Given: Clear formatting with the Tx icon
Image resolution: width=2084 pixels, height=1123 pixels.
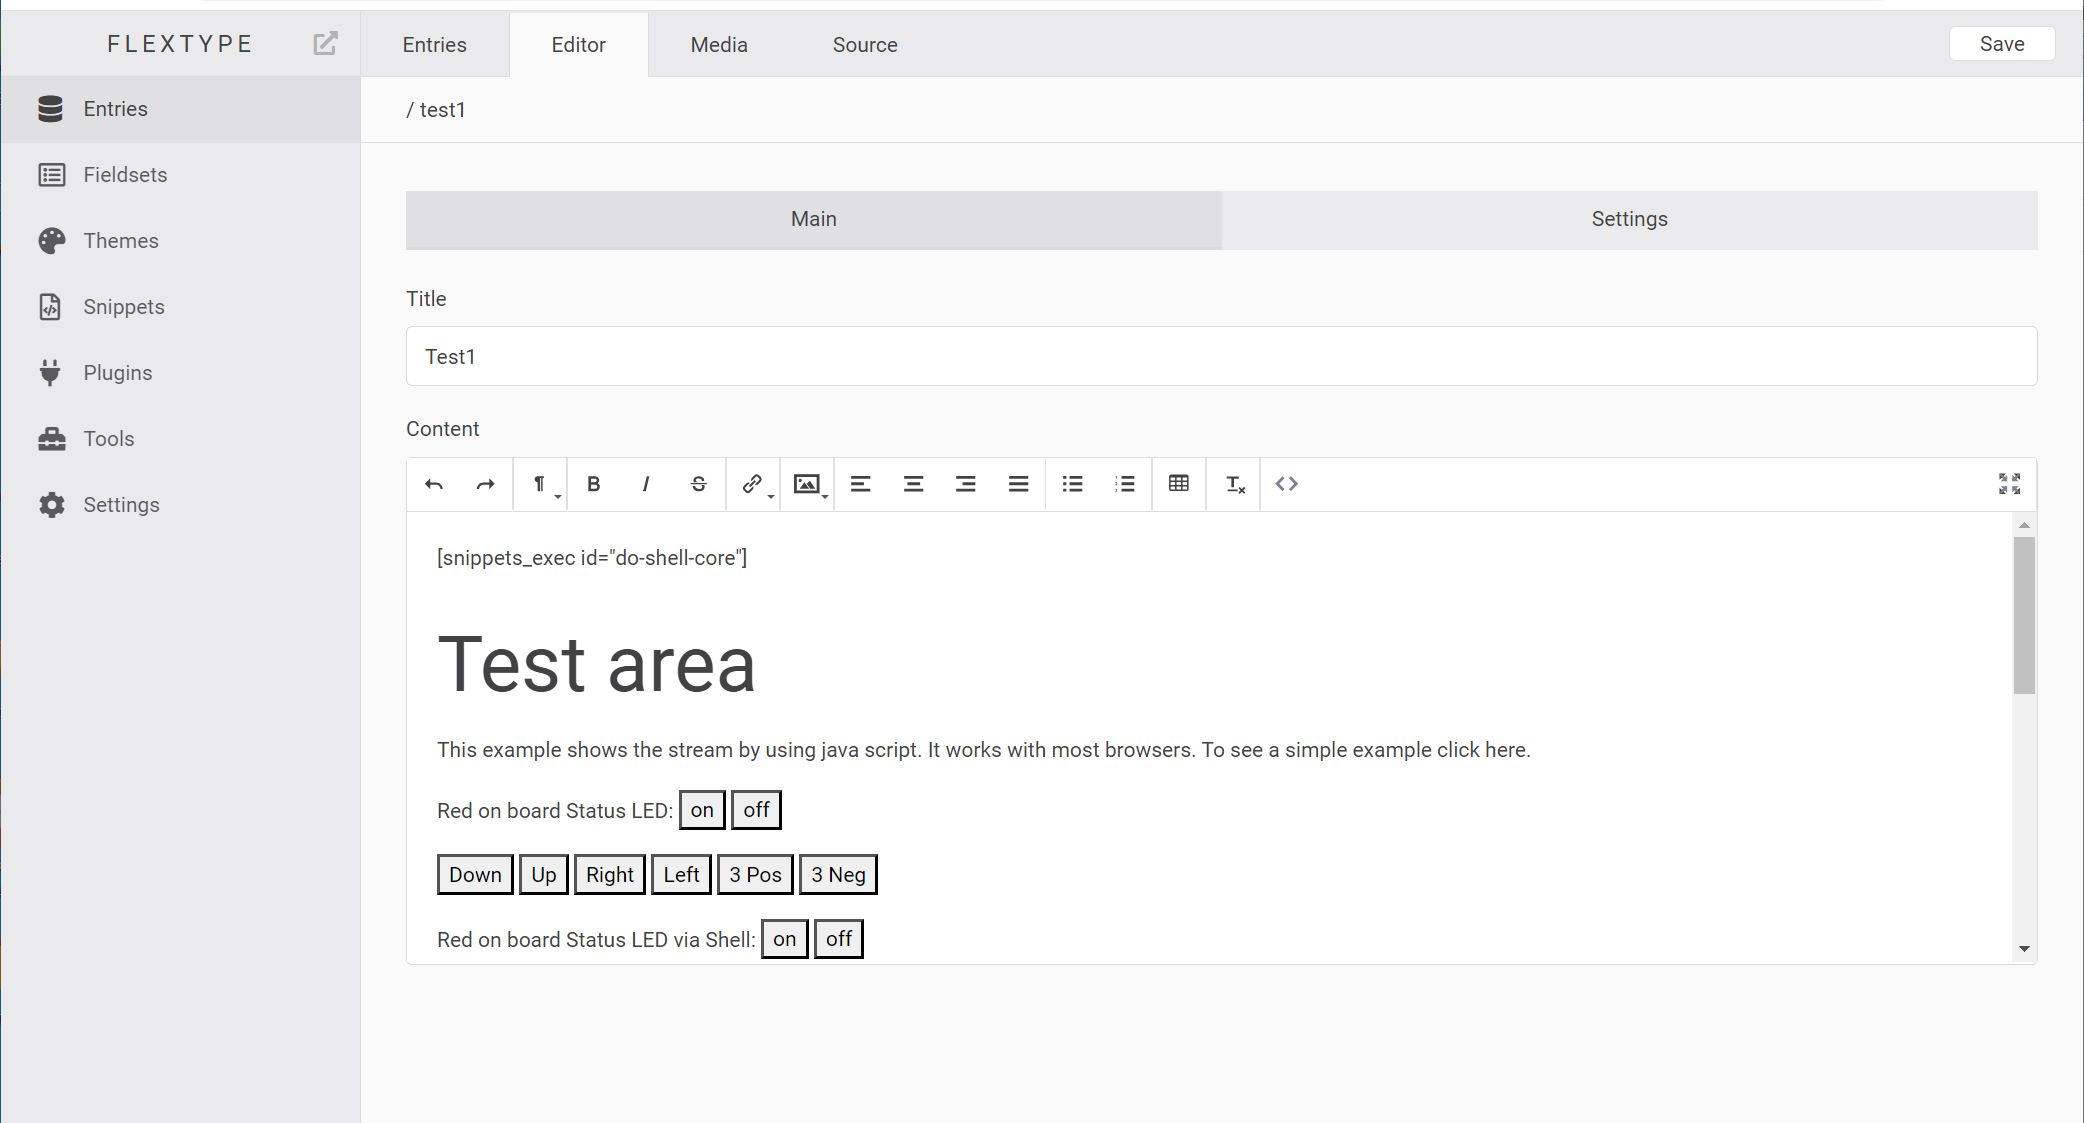Looking at the screenshot, I should point(1234,485).
